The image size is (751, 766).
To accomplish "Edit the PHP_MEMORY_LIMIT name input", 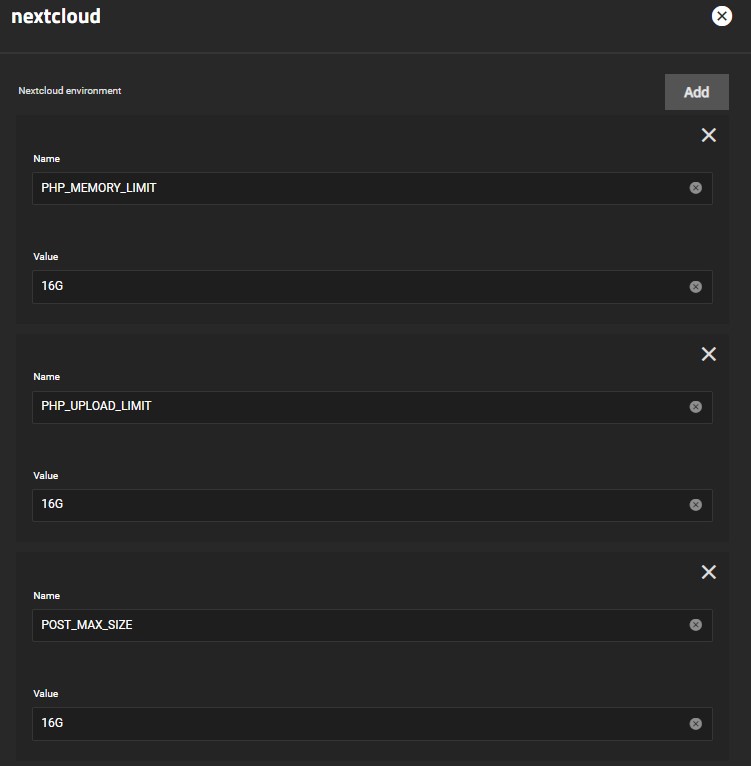I will [x=350, y=188].
